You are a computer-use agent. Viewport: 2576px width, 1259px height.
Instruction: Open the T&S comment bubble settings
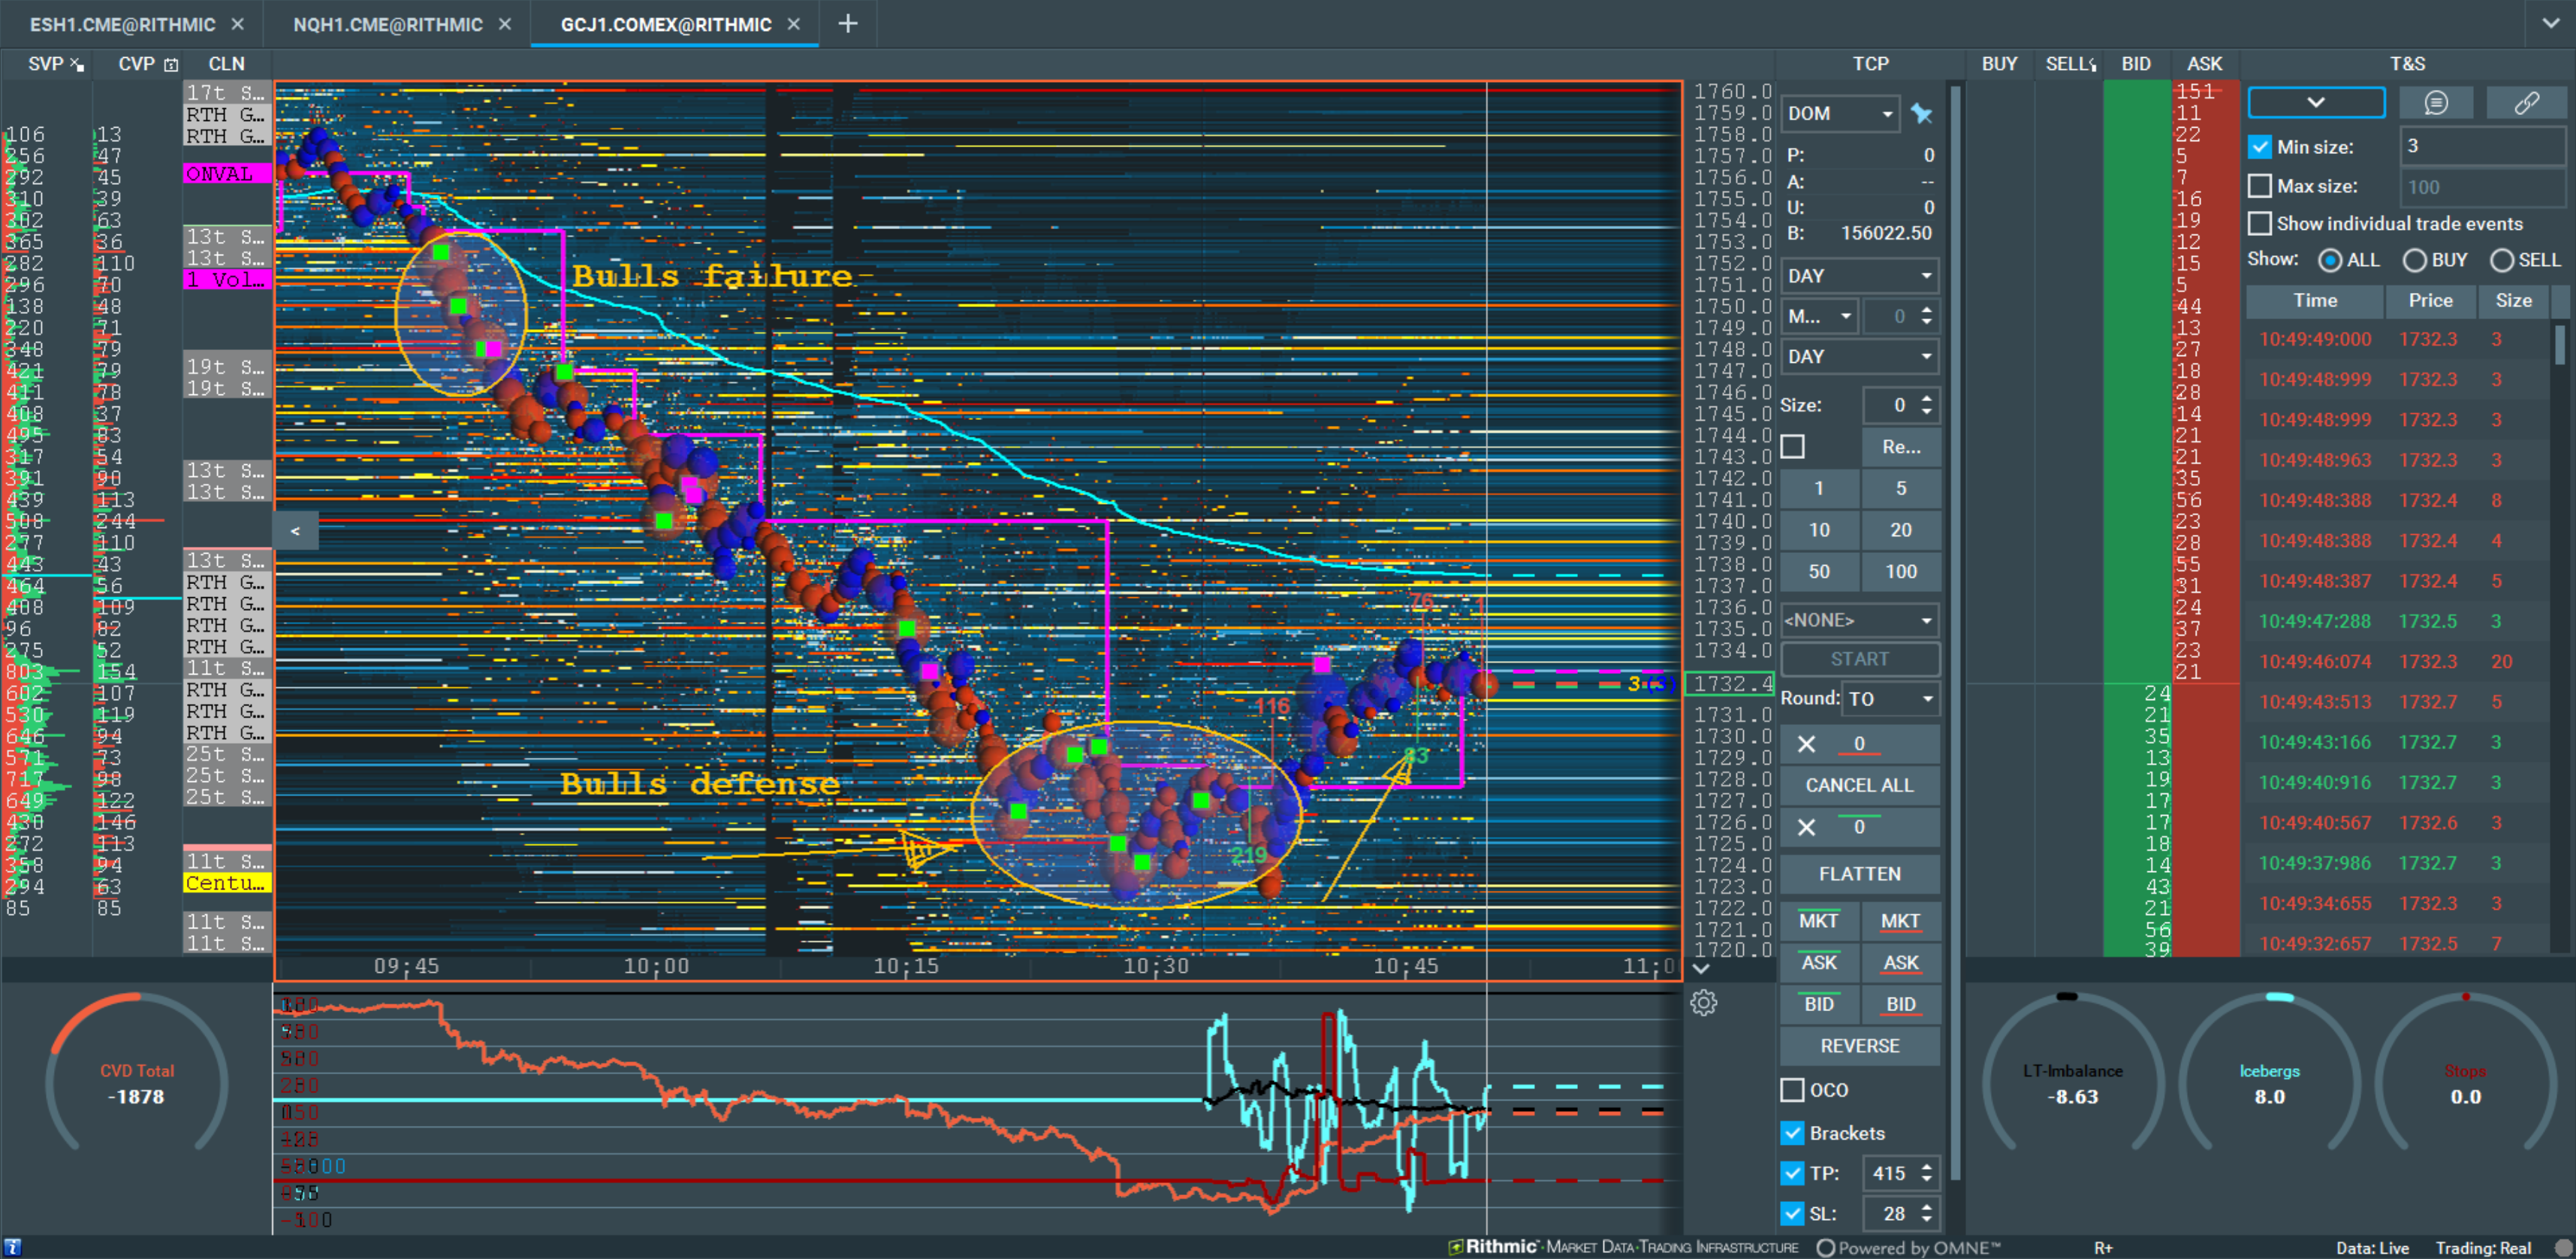2435,103
